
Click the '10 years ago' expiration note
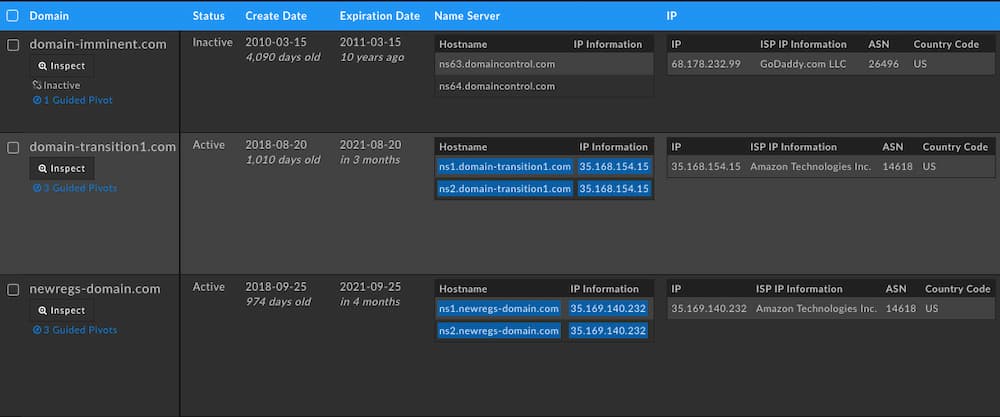372,57
